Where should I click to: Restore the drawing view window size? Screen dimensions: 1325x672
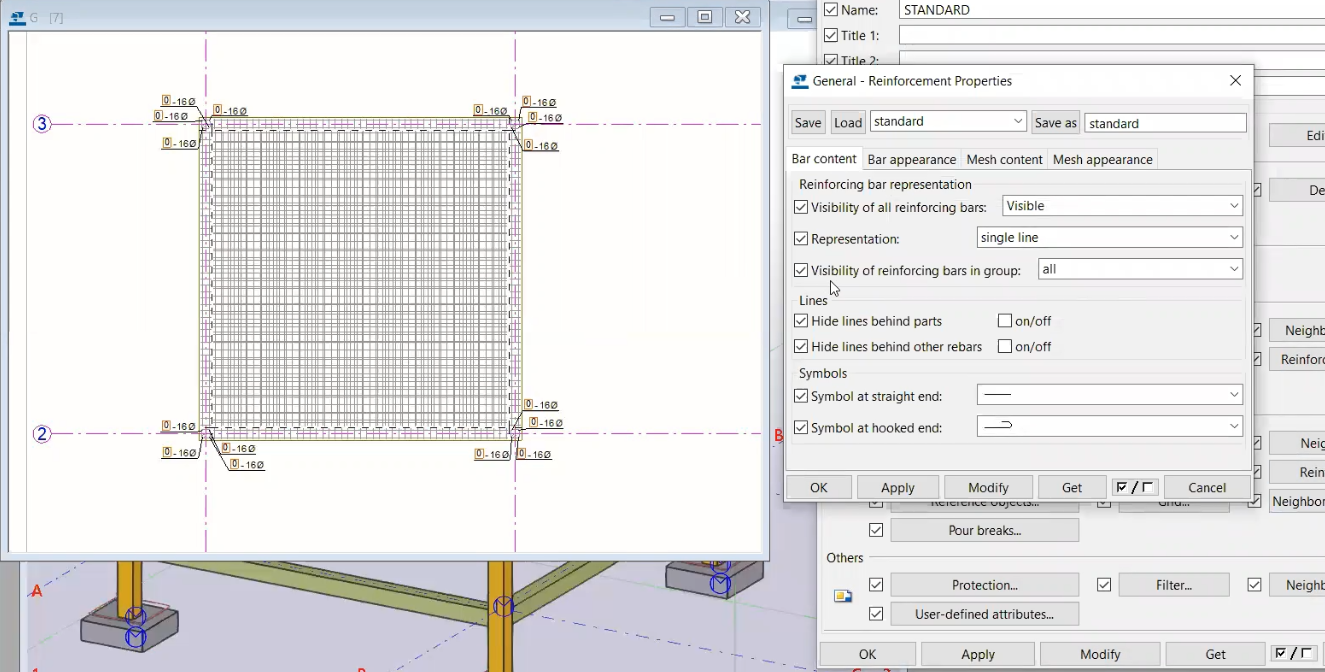click(x=704, y=17)
